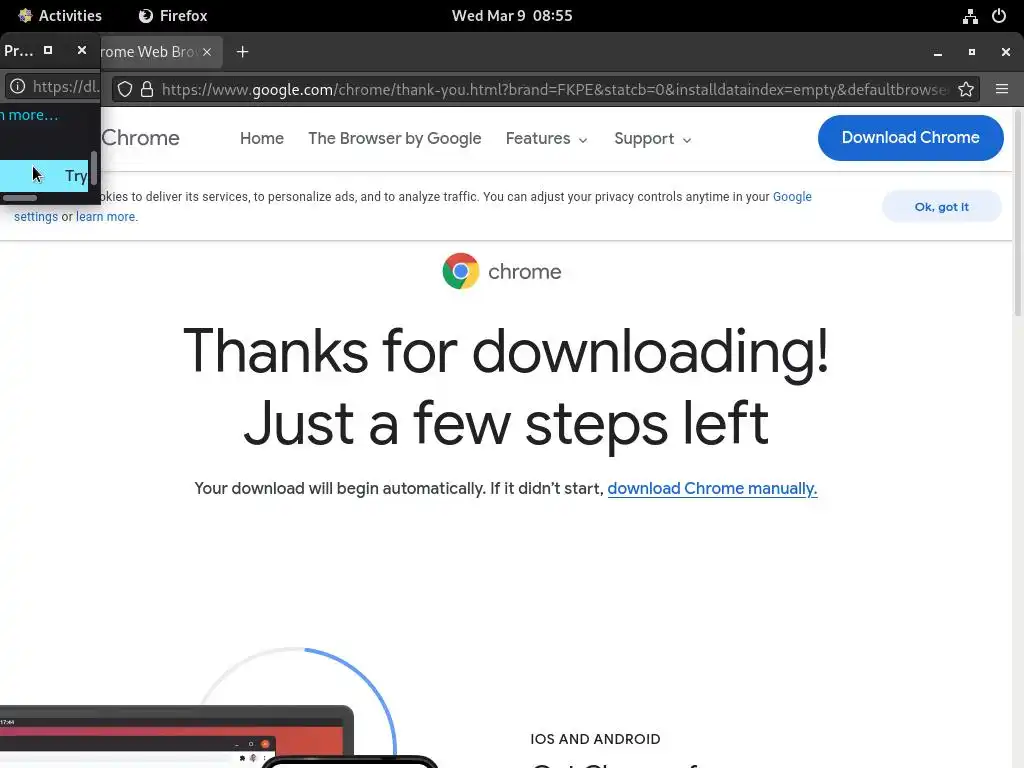Click the clock showing Wed Mar 9 08:55
Image resolution: width=1024 pixels, height=768 pixels.
click(x=512, y=16)
